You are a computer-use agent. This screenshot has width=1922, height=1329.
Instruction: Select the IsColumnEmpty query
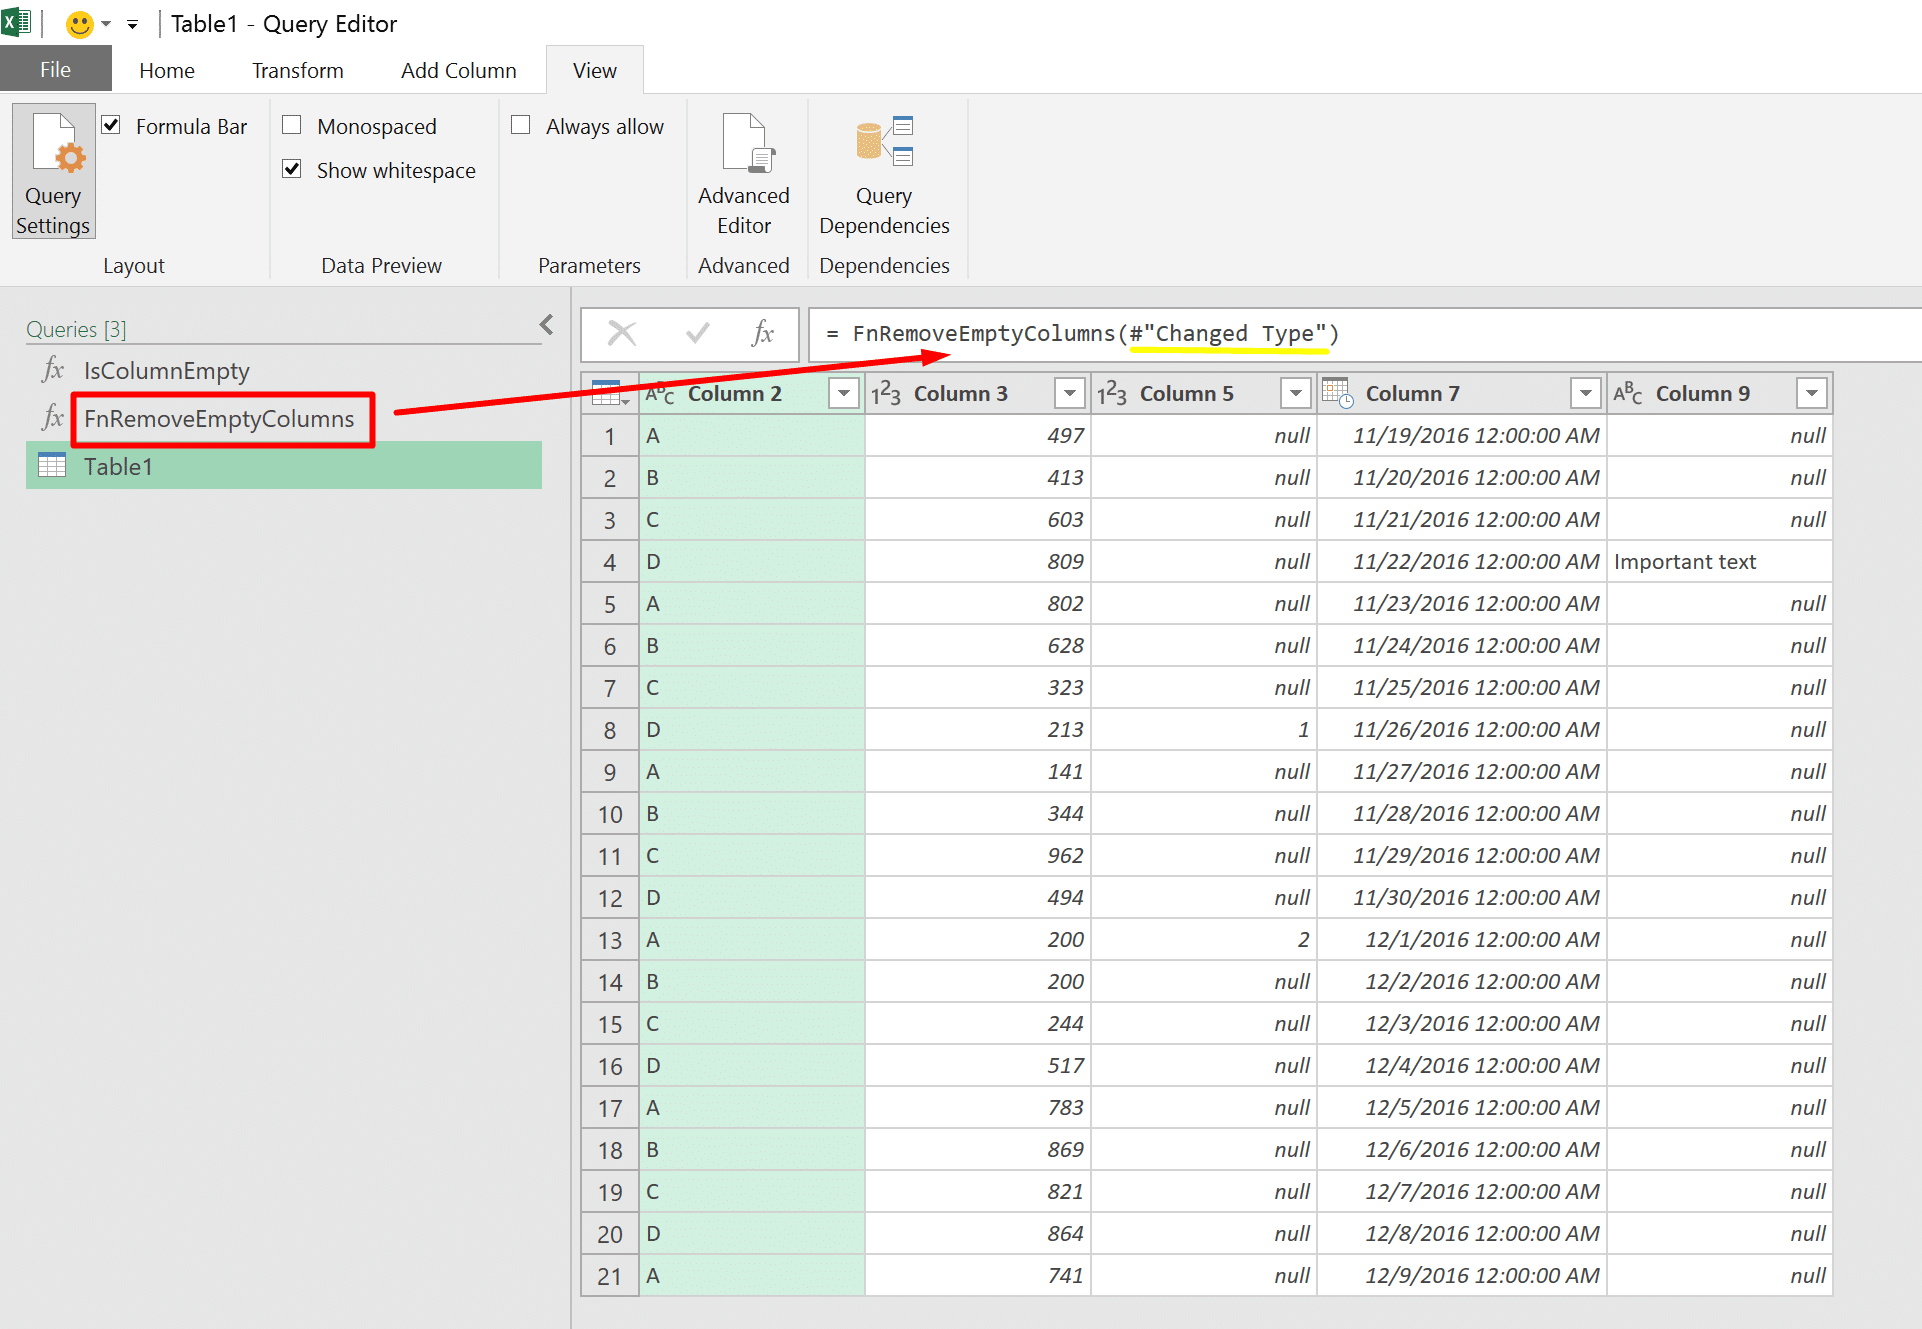(166, 371)
